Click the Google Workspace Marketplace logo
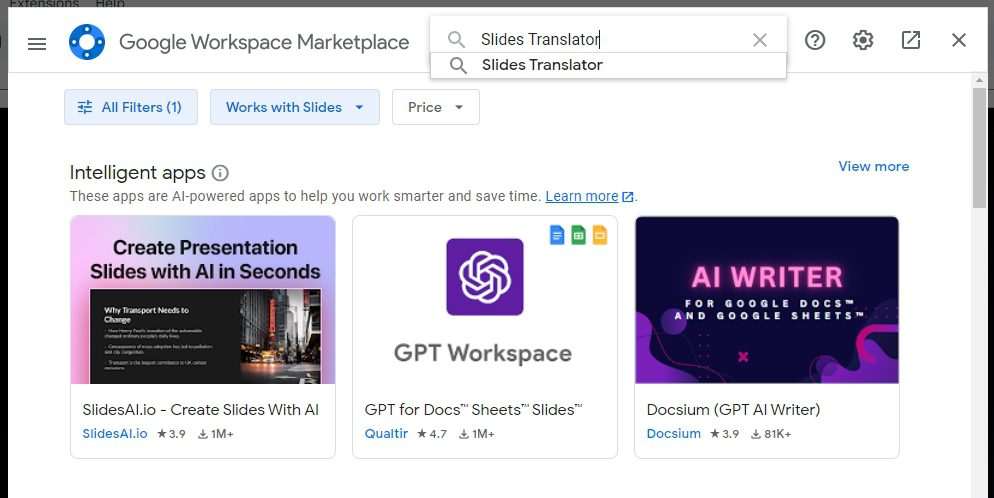This screenshot has height=498, width=994. (x=87, y=42)
